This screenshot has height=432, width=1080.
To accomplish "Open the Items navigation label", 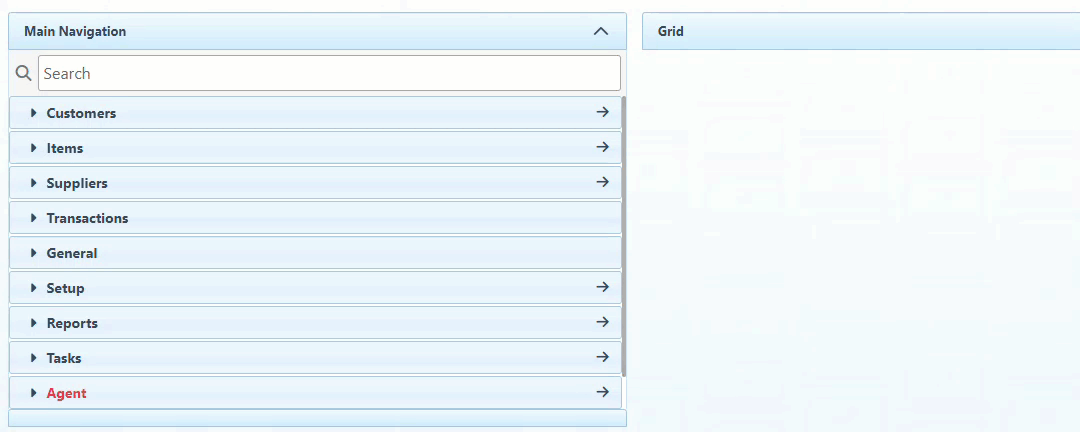I will click(65, 148).
